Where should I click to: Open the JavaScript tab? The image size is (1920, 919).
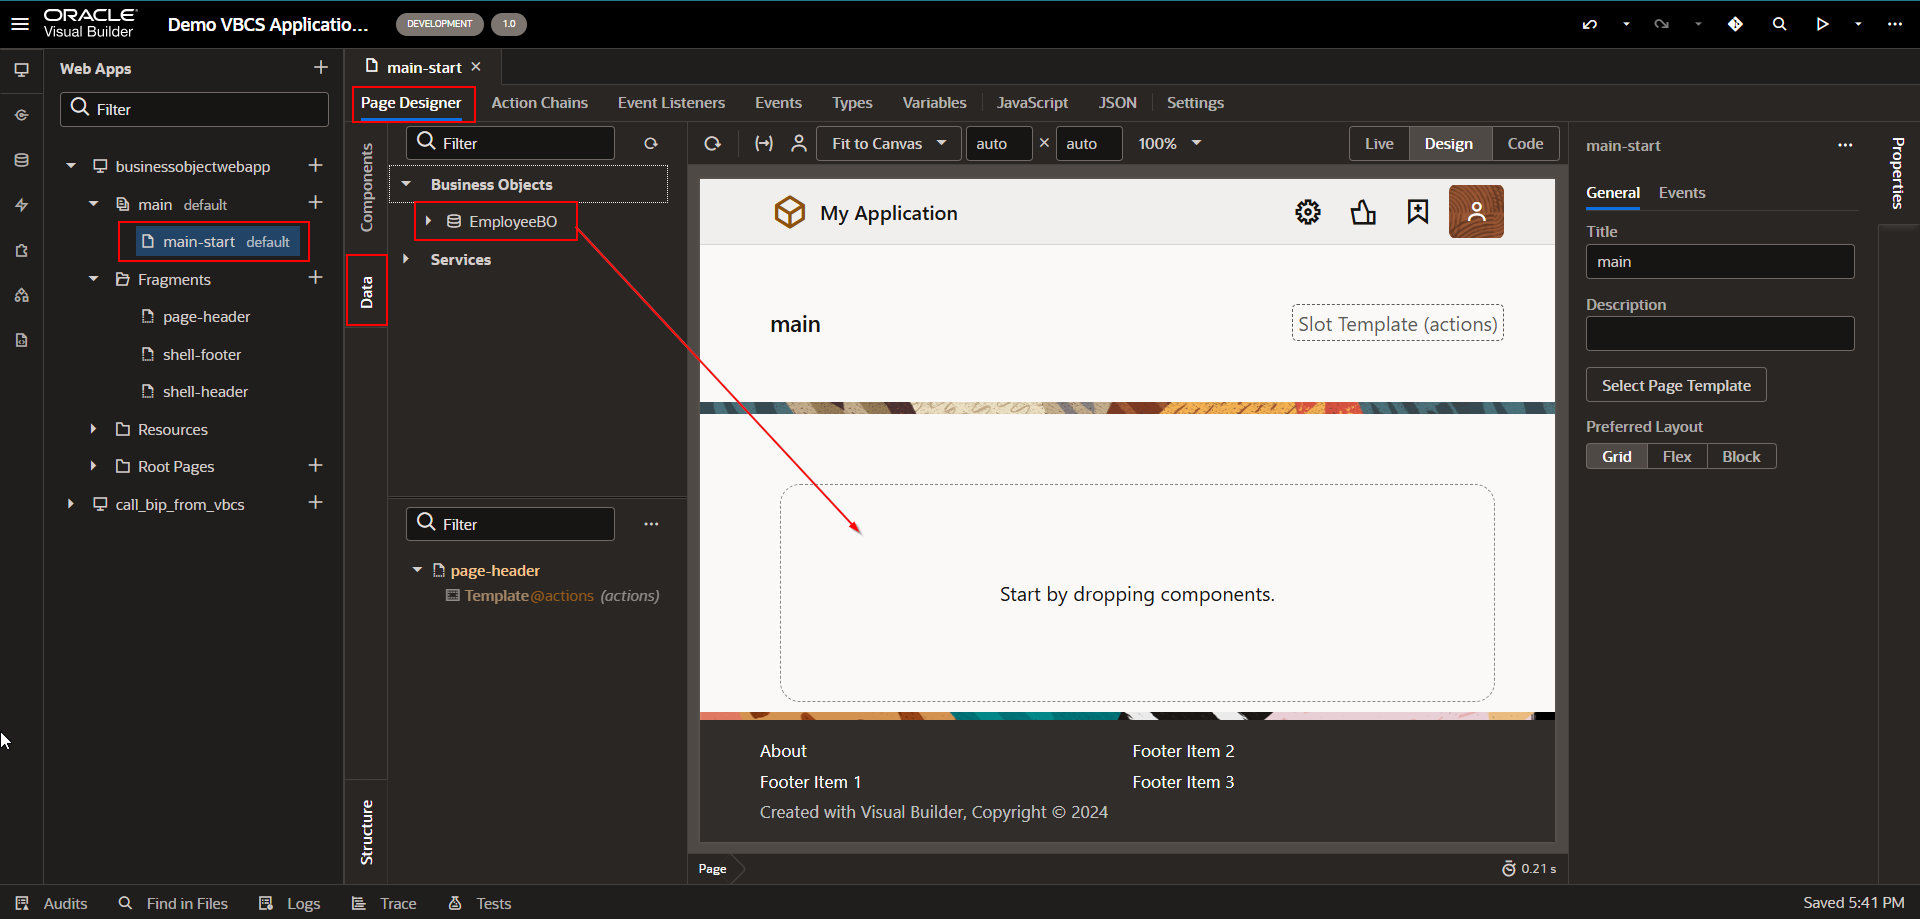point(1032,103)
